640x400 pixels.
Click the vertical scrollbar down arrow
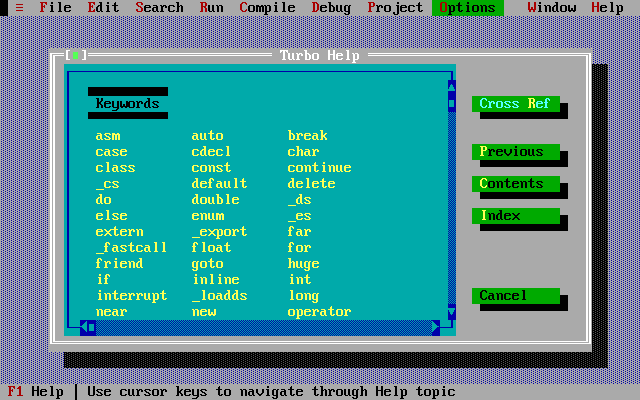pyautogui.click(x=451, y=312)
